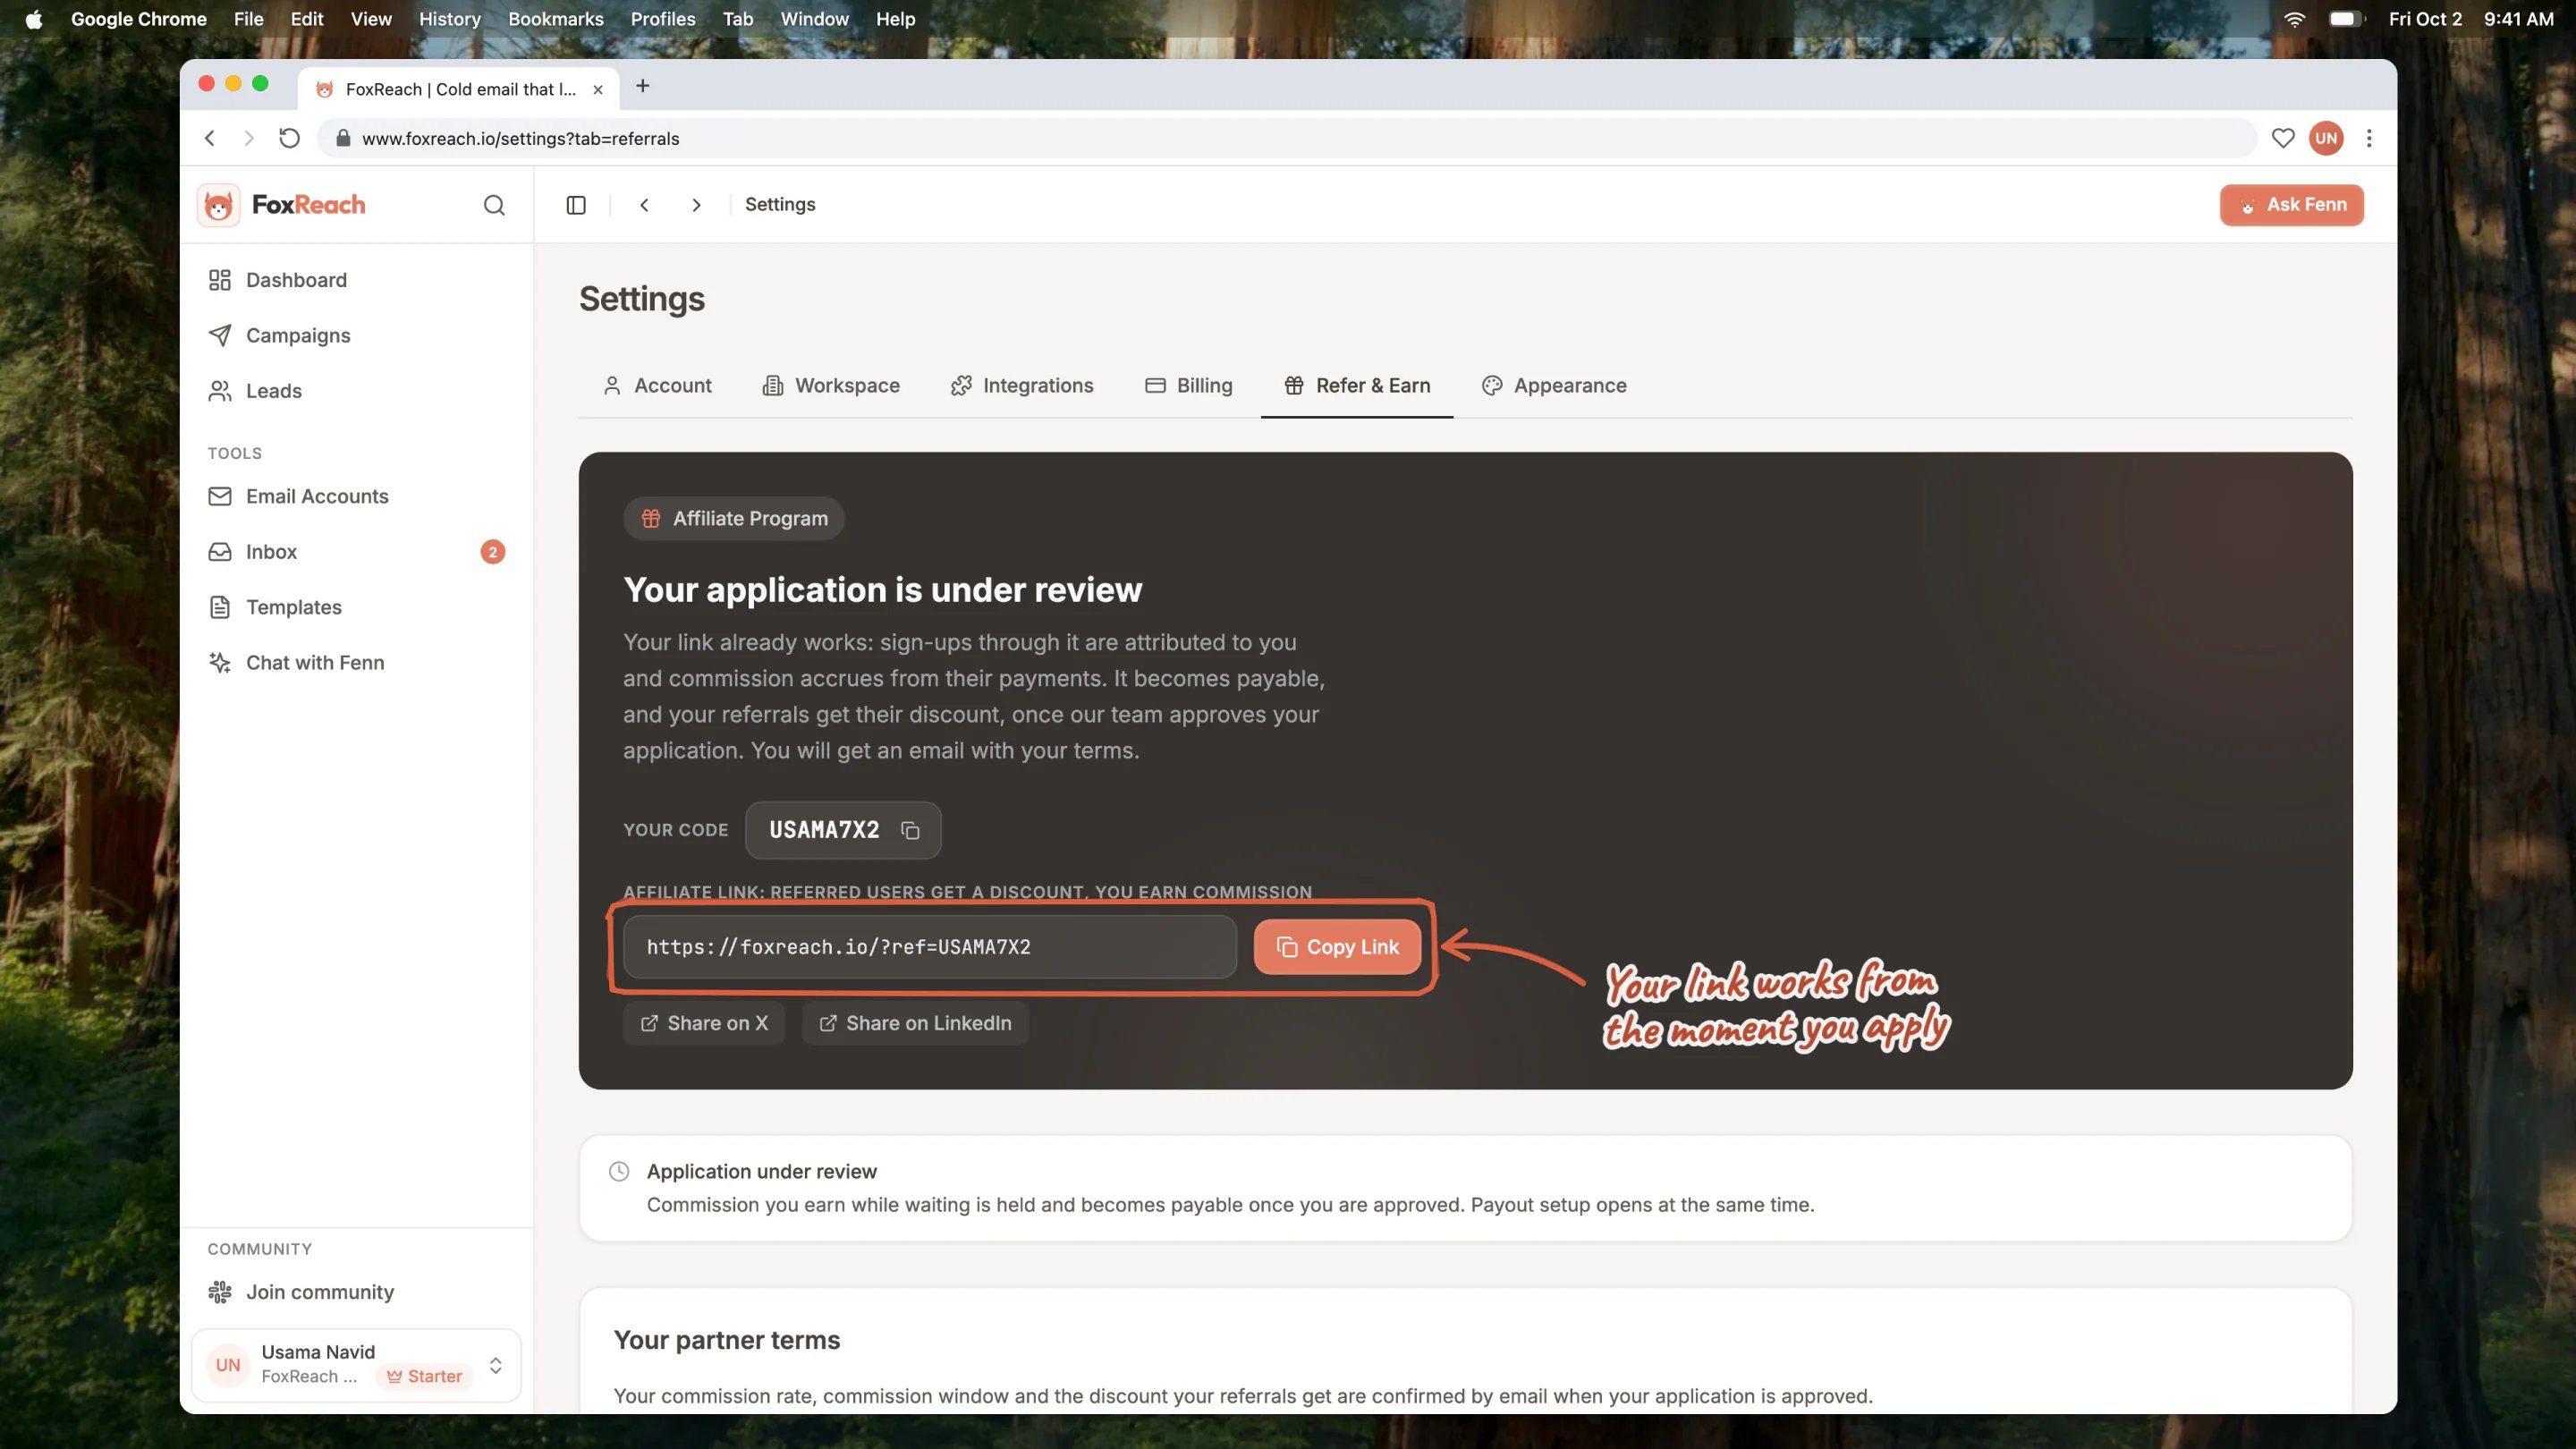
Task: Click the Wi-Fi icon in the menu bar
Action: [x=2294, y=19]
